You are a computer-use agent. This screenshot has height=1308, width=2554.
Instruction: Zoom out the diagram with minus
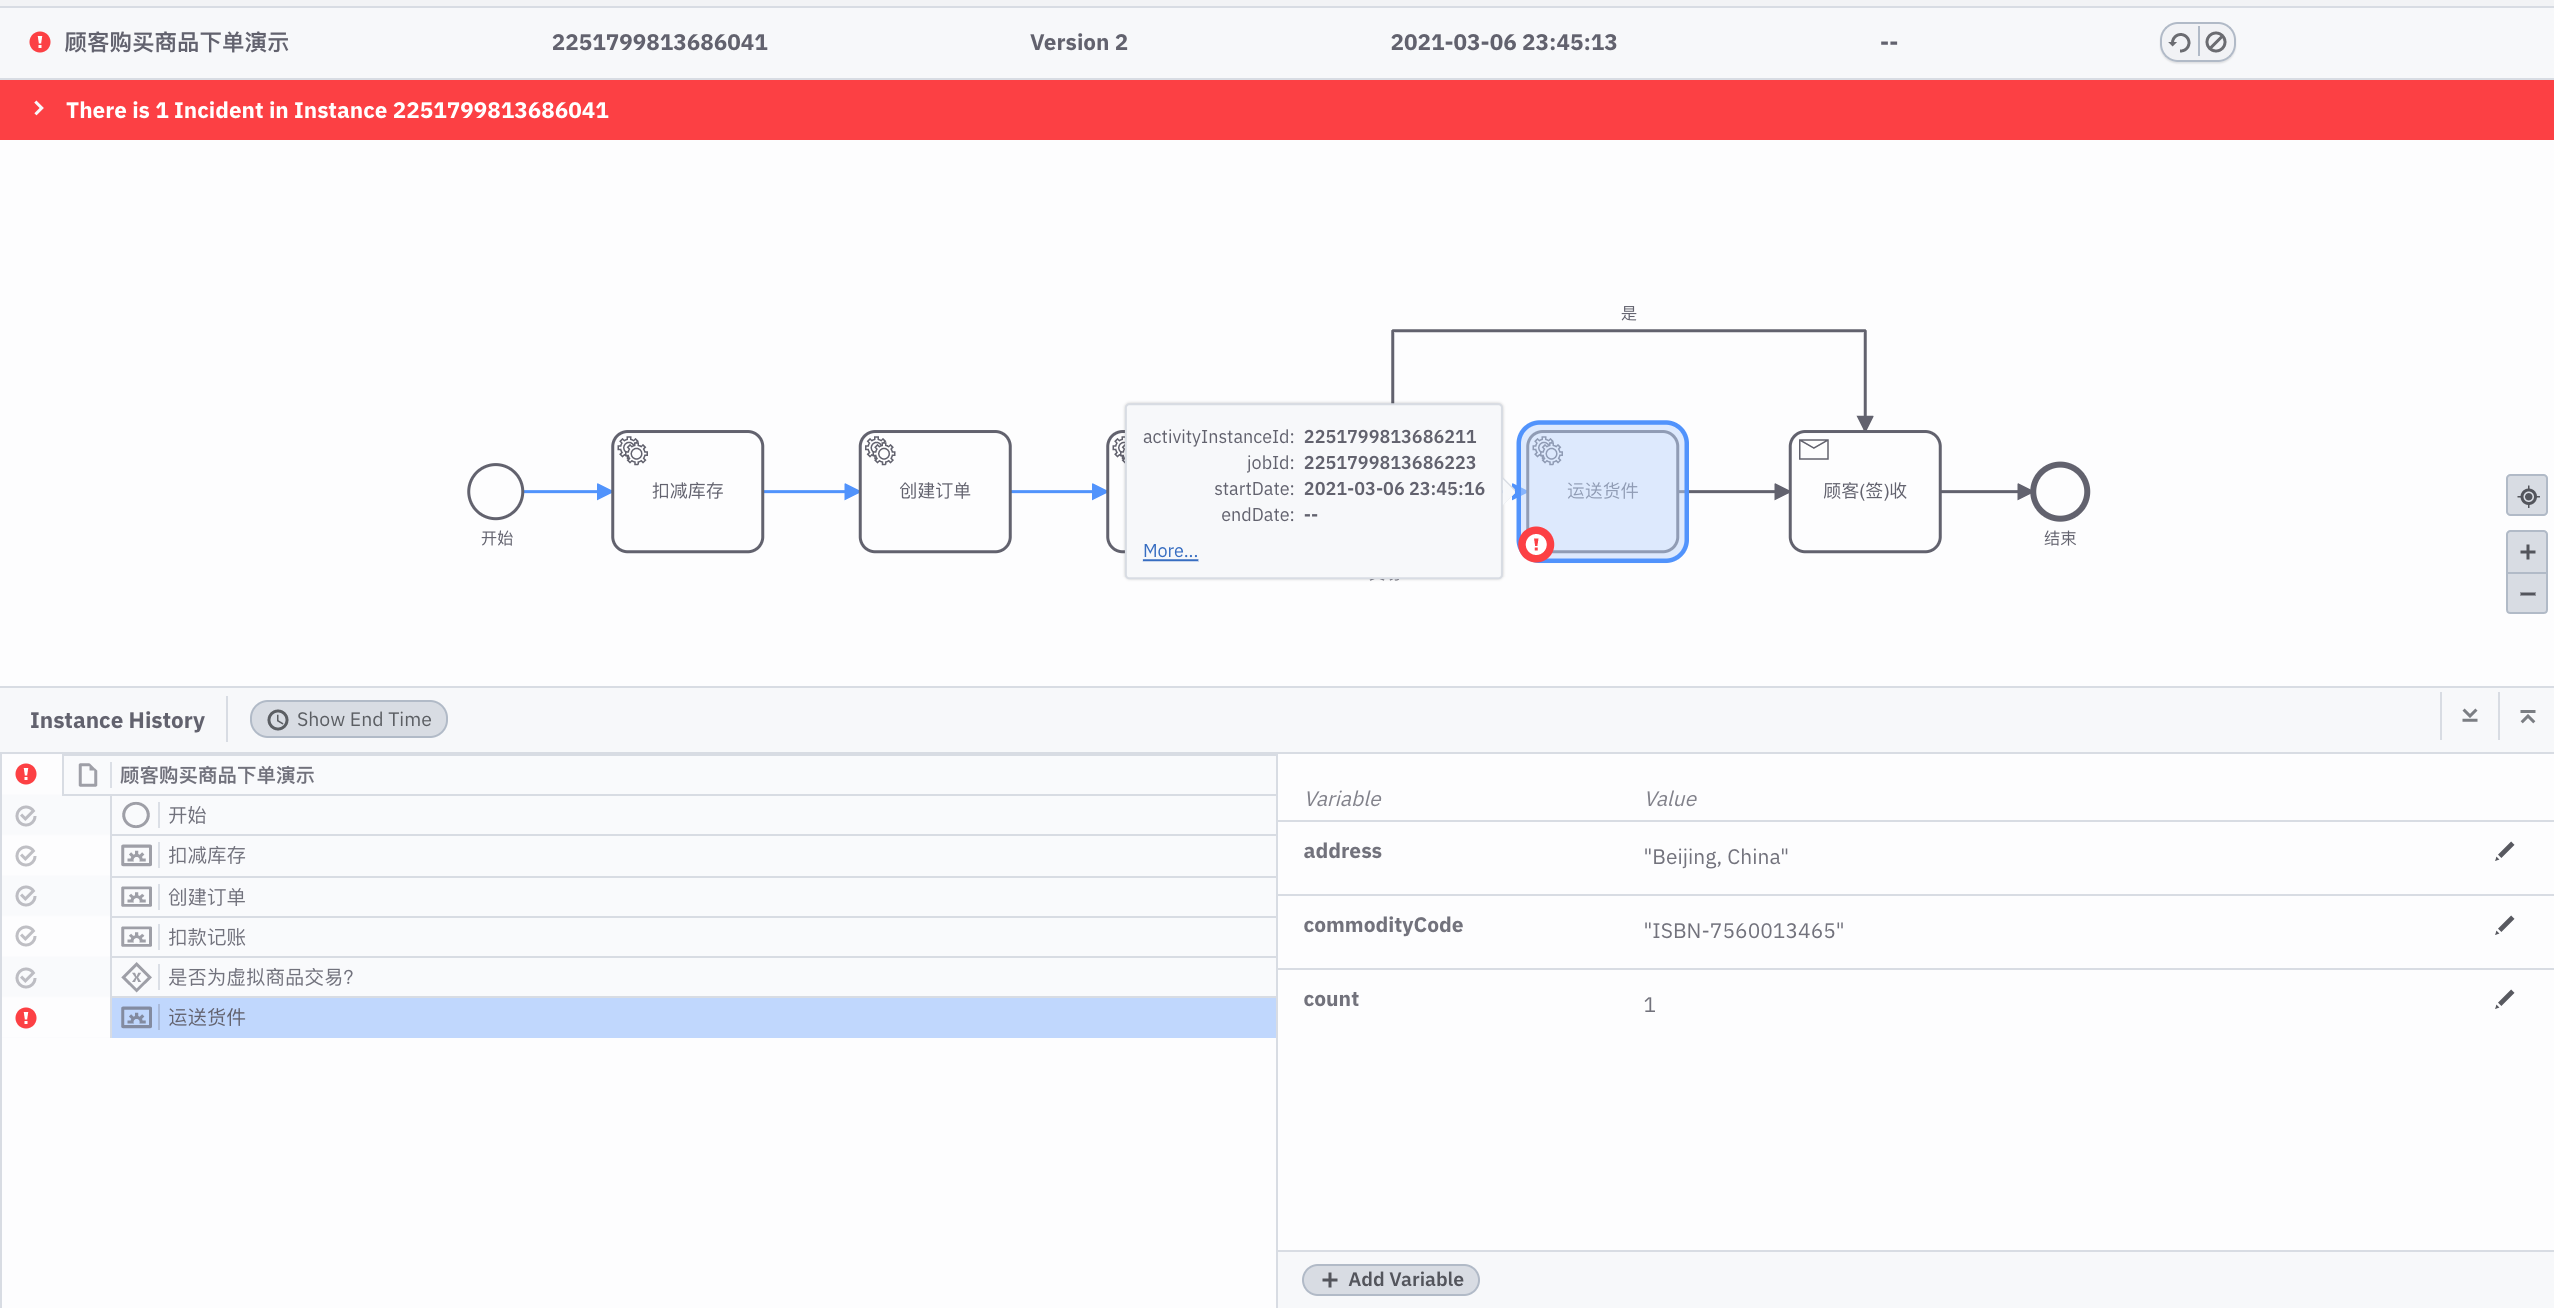pos(2527,594)
